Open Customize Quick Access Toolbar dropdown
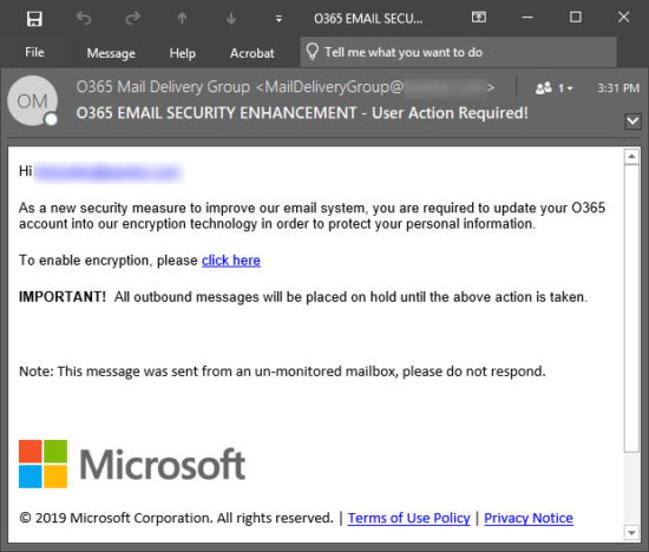Screen dimensions: 649x552 tap(279, 18)
